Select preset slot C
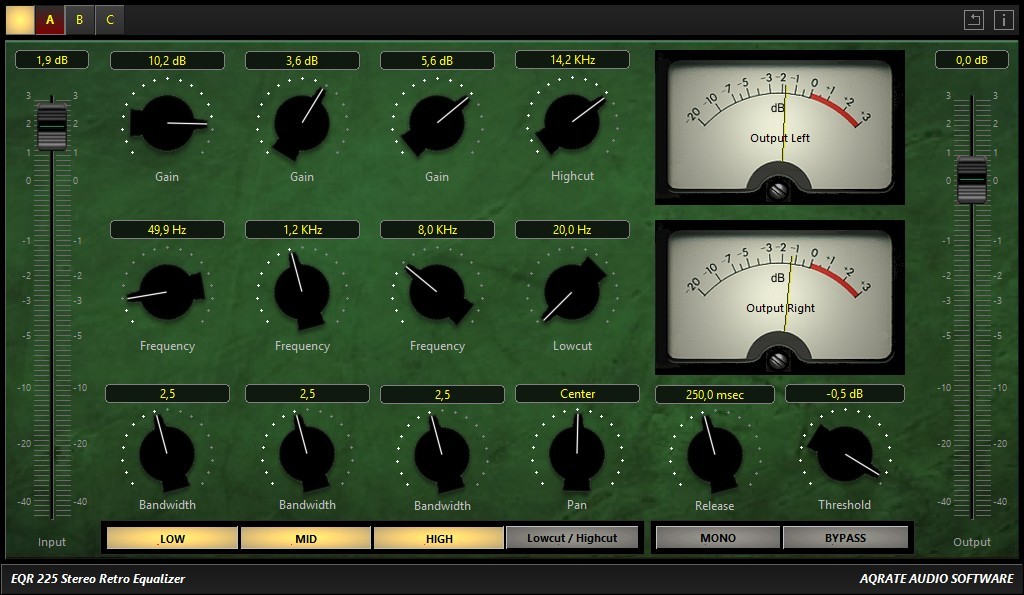The width and height of the screenshot is (1024, 595). (x=109, y=19)
